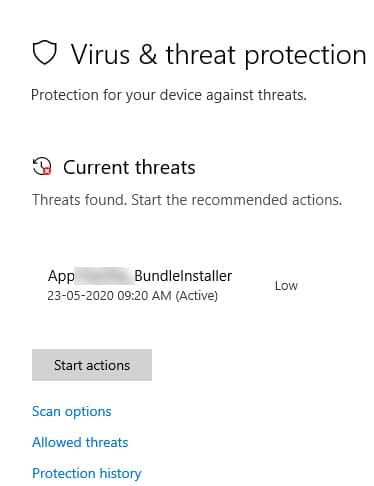Click 'Protection for your device against threats' text

pyautogui.click(x=169, y=95)
